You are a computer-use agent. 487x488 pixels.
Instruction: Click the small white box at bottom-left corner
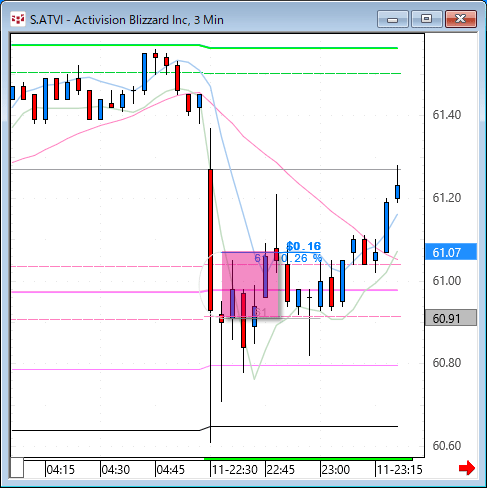[x=17, y=468]
